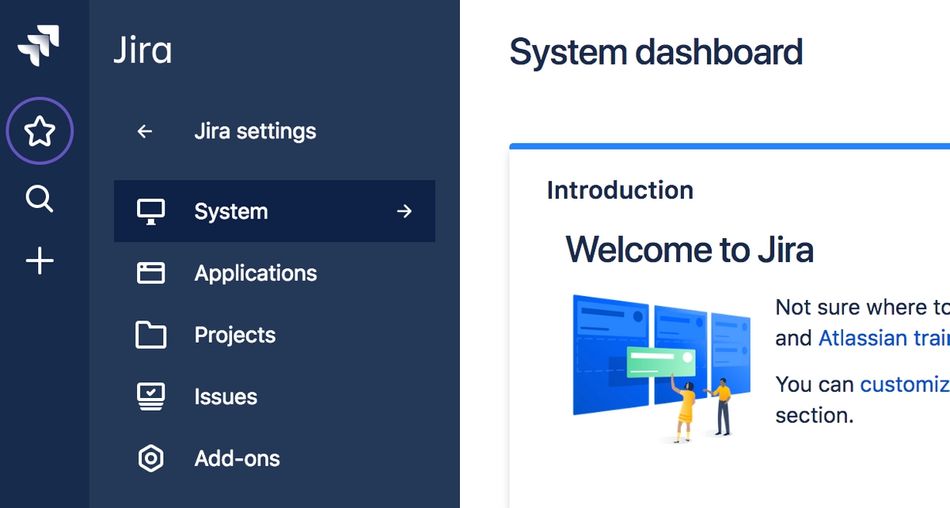This screenshot has height=508, width=950.
Task: Click the System monitor icon
Action: tap(150, 212)
